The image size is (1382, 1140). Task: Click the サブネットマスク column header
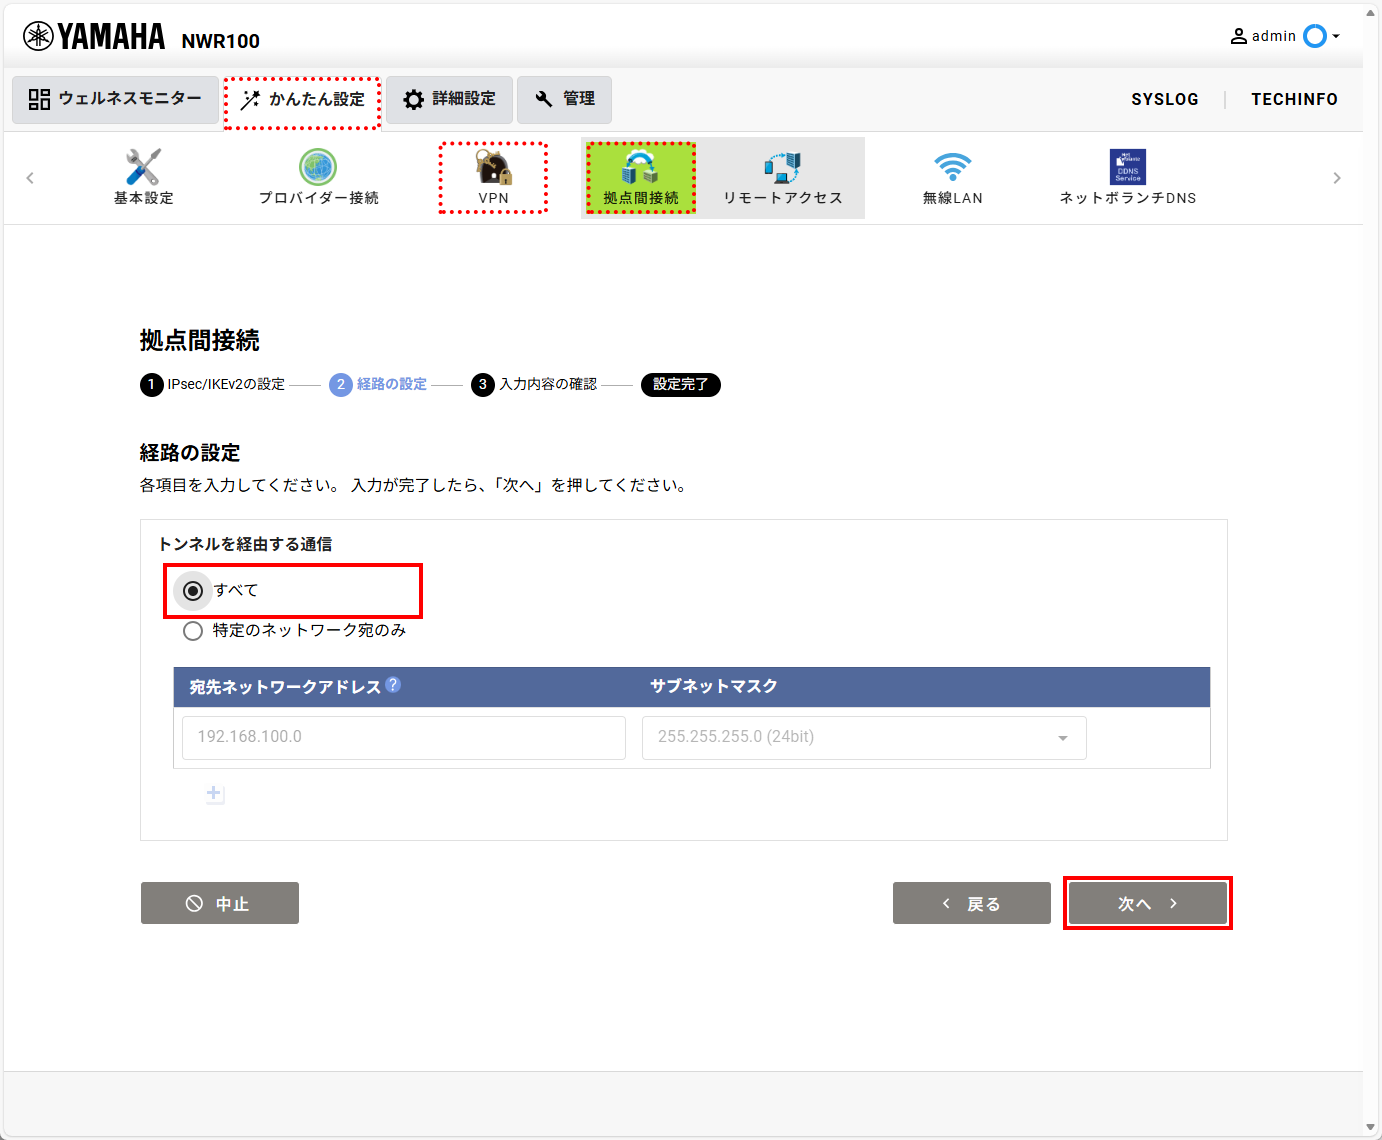point(714,686)
